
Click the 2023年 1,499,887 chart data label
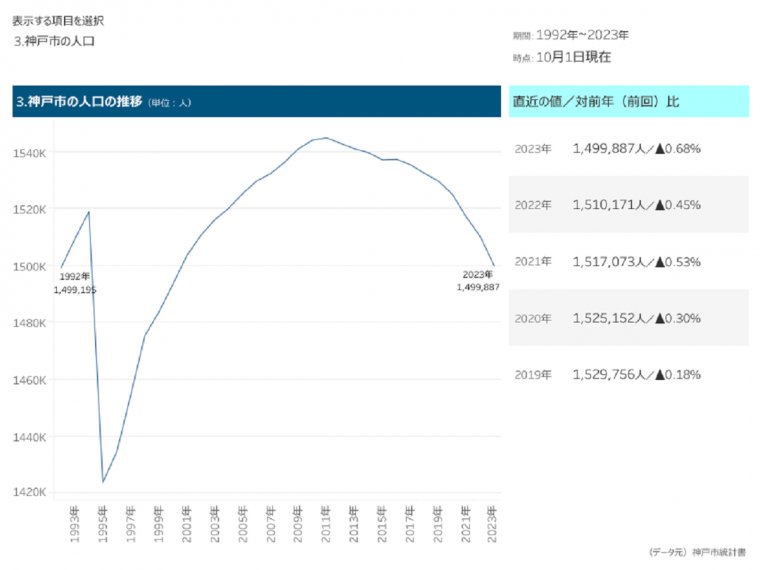pyautogui.click(x=478, y=281)
